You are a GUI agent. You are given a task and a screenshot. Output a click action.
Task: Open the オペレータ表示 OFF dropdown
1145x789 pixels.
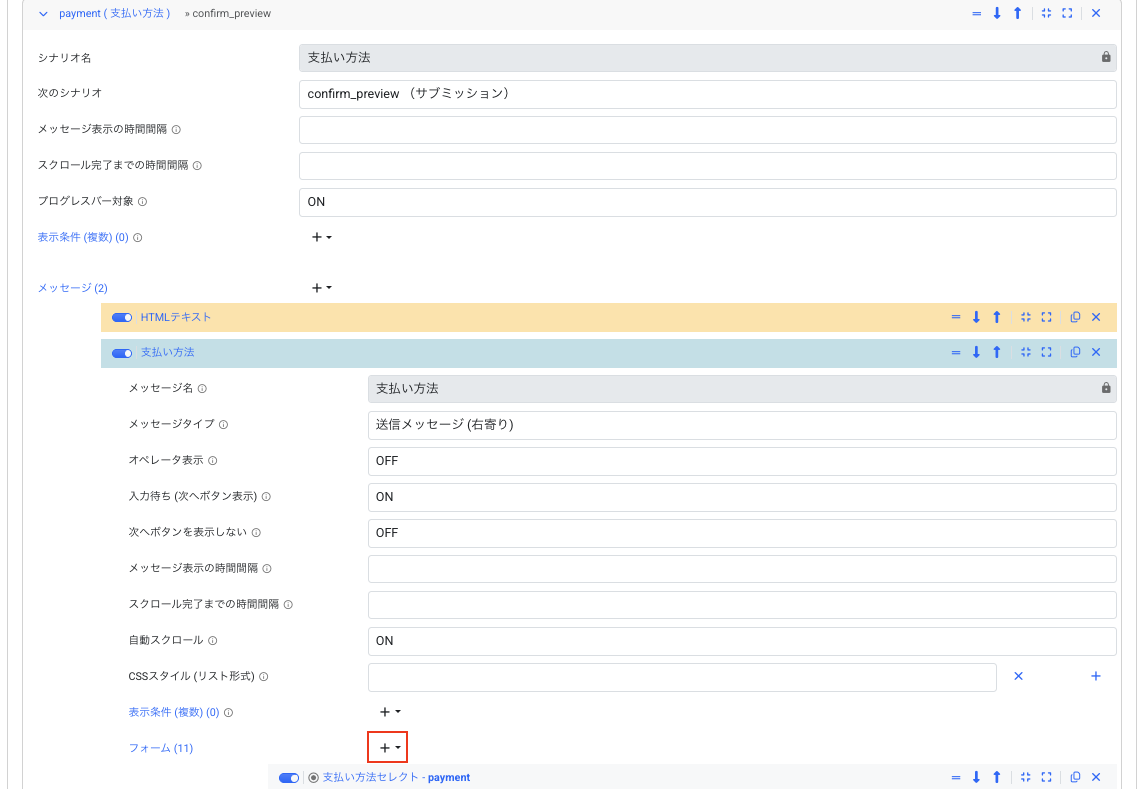pyautogui.click(x=742, y=461)
